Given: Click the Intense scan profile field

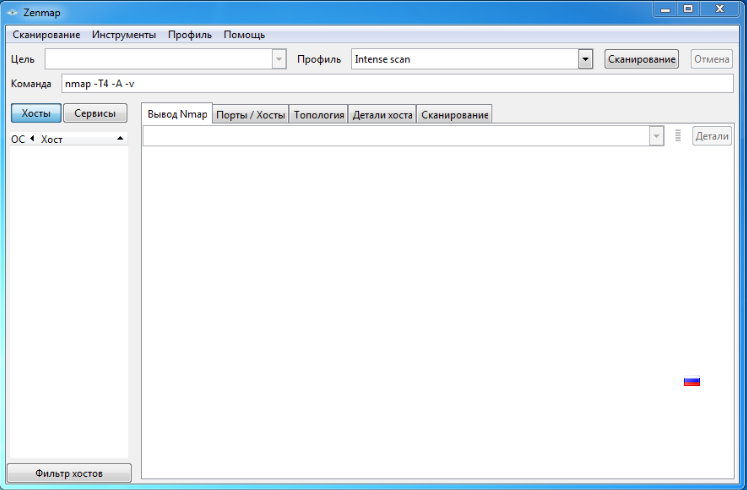Looking at the screenshot, I should click(465, 59).
